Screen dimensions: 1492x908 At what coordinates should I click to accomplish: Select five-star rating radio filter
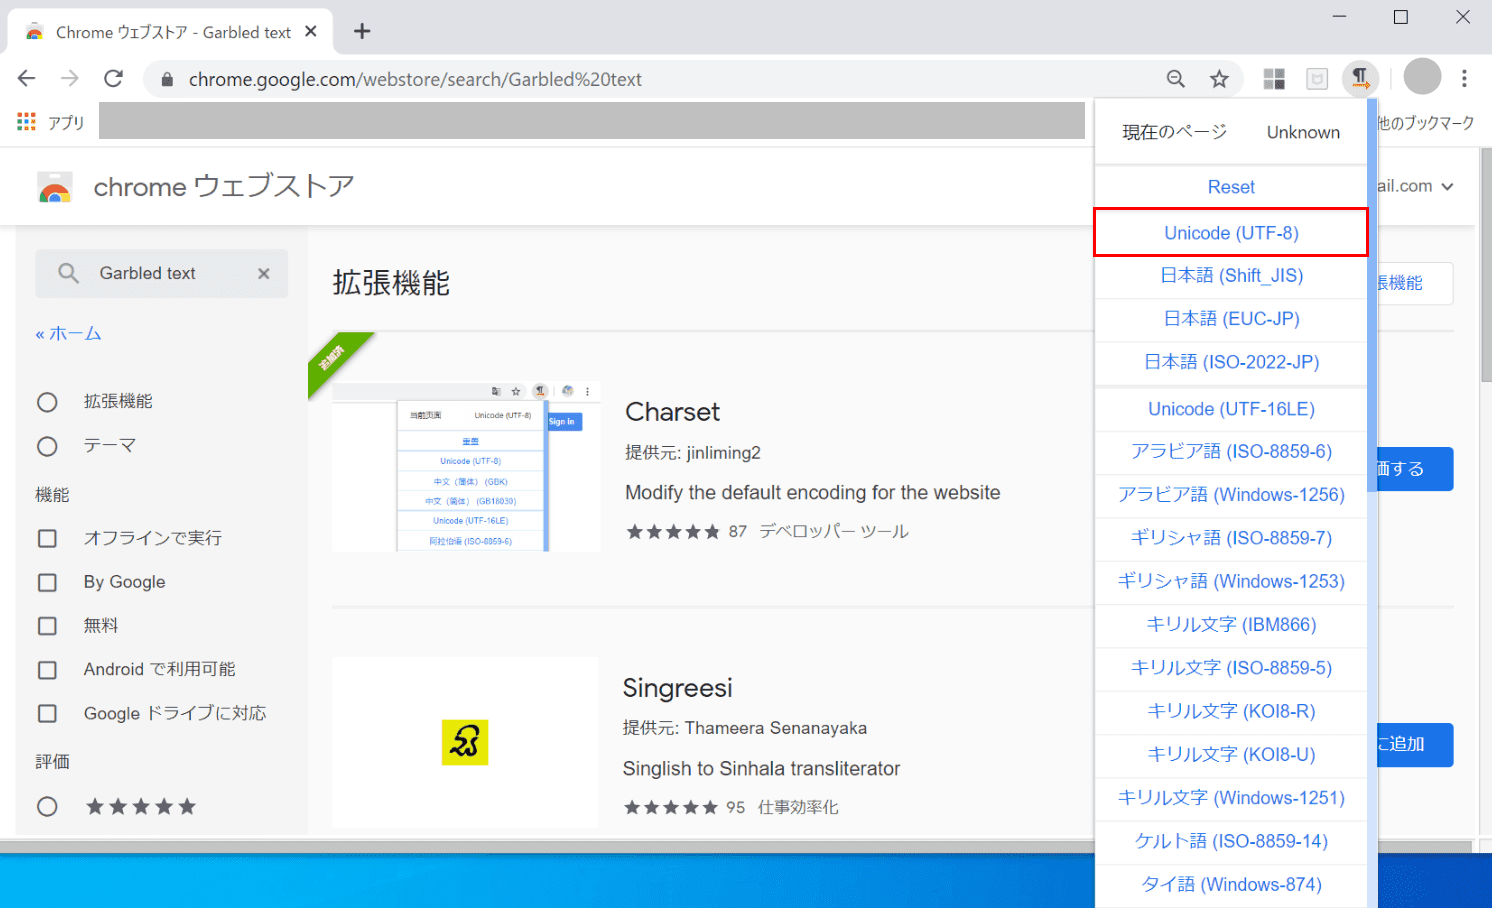[x=47, y=806]
